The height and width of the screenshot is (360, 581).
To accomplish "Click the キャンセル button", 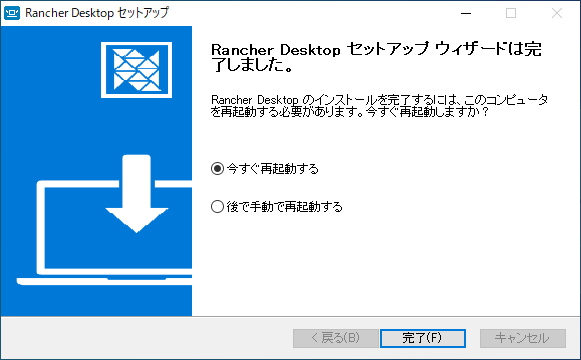I will click(x=522, y=338).
